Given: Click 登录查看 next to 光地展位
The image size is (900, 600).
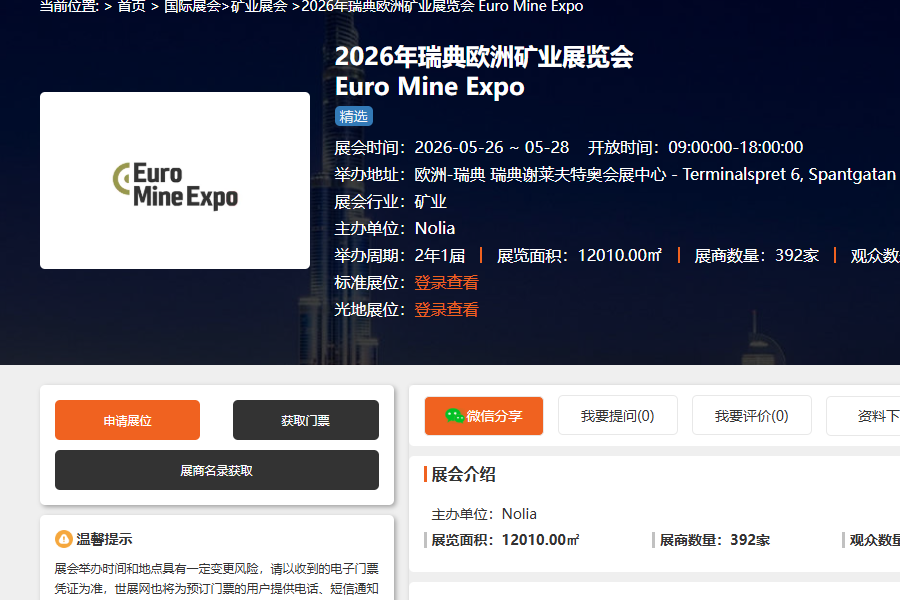Looking at the screenshot, I should point(446,309).
